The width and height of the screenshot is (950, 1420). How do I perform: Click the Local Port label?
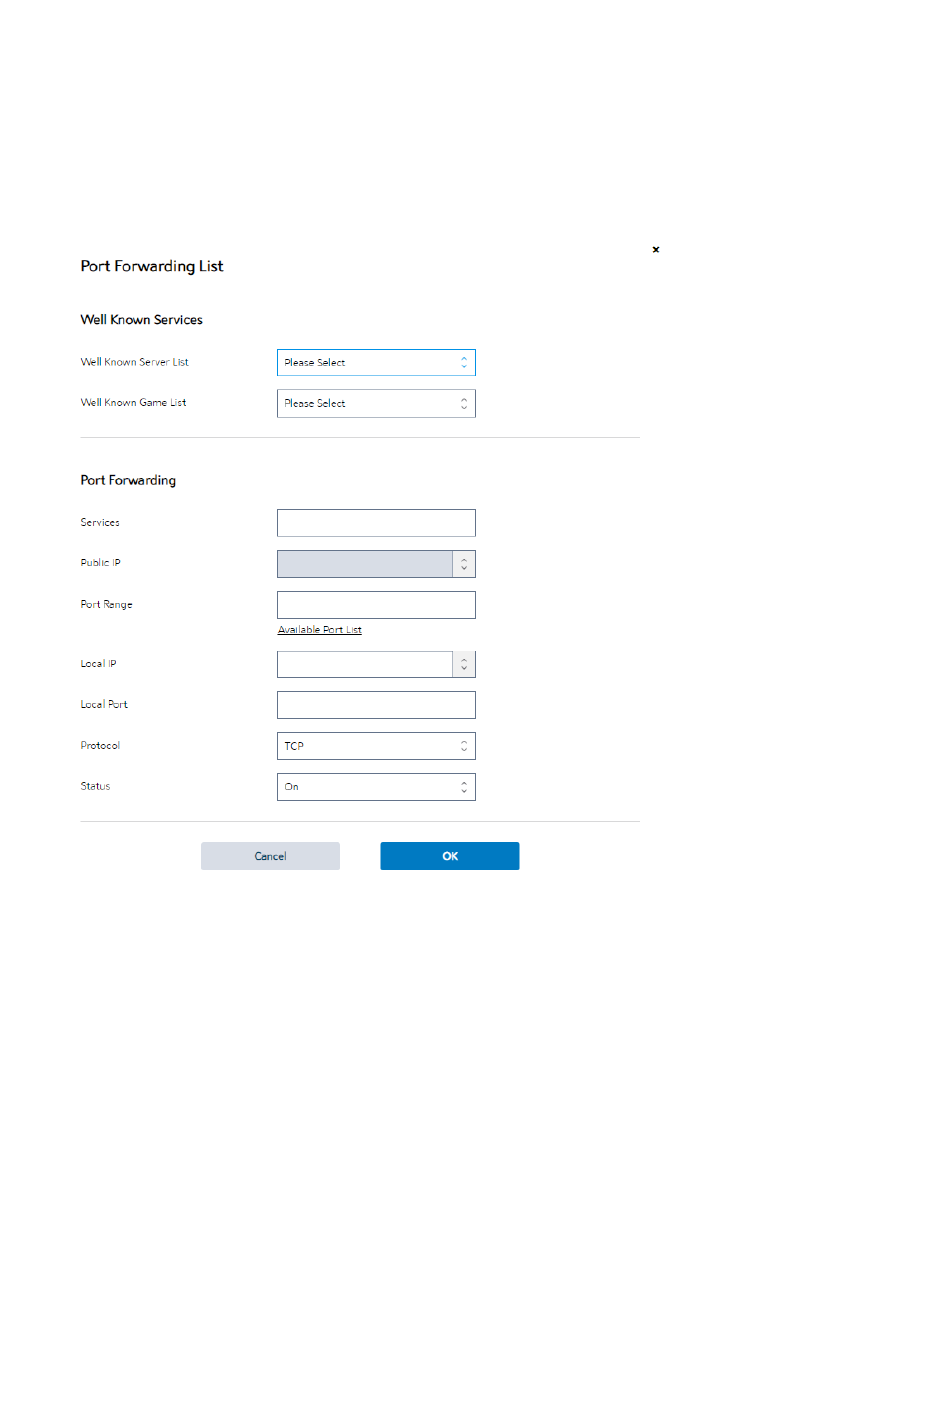[104, 705]
